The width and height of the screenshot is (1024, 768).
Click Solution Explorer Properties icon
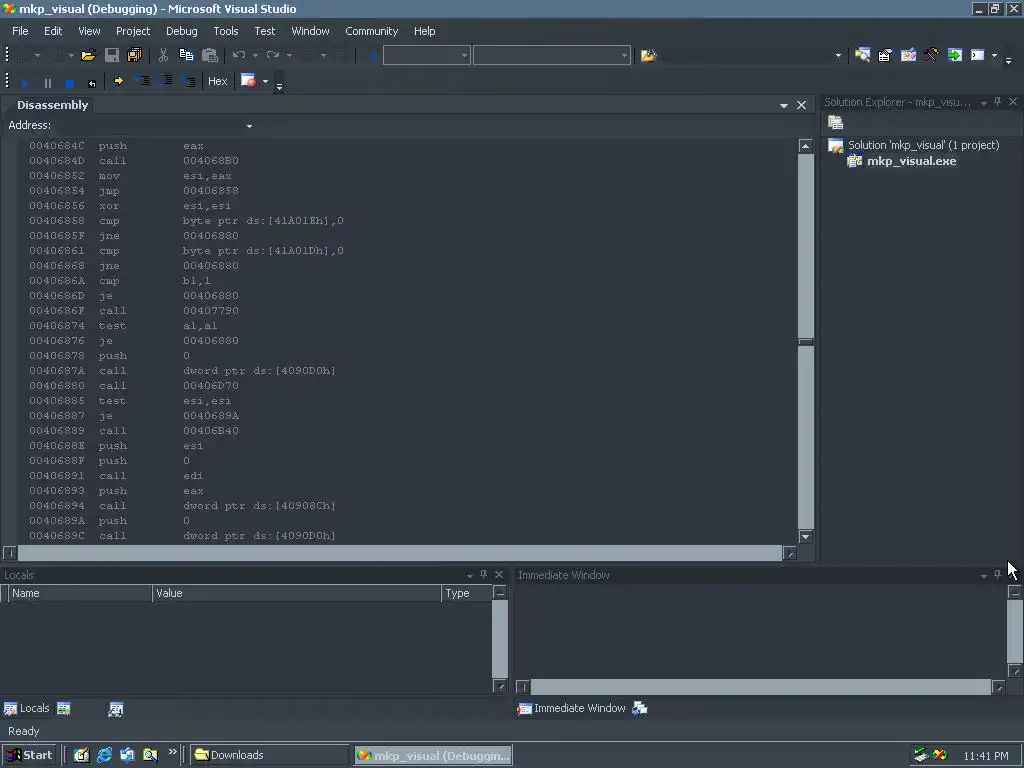click(835, 122)
